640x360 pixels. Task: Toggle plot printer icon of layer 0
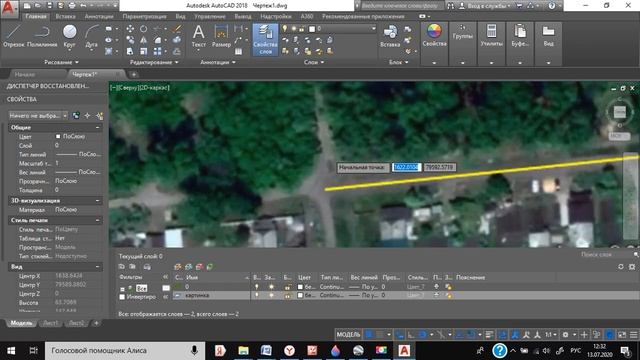tap(436, 287)
